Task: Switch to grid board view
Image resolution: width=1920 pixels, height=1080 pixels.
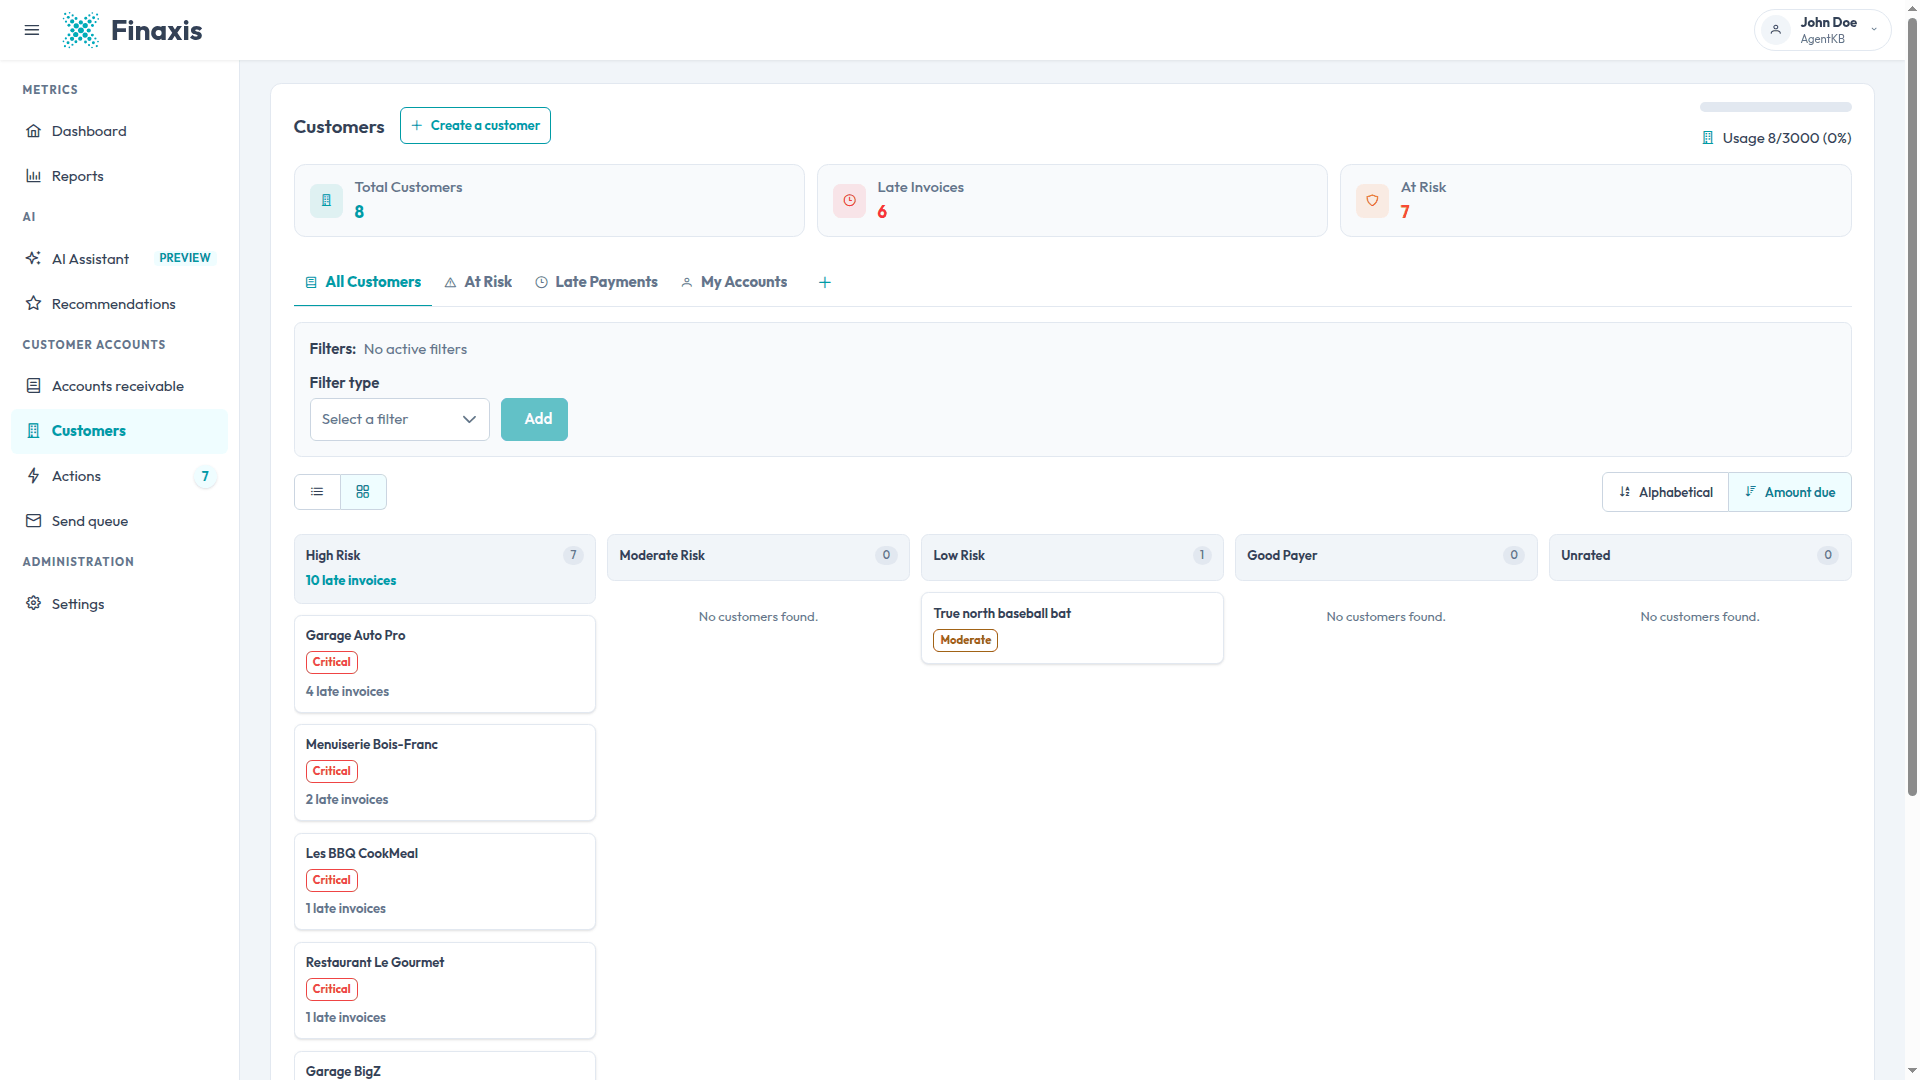Action: pyautogui.click(x=363, y=492)
